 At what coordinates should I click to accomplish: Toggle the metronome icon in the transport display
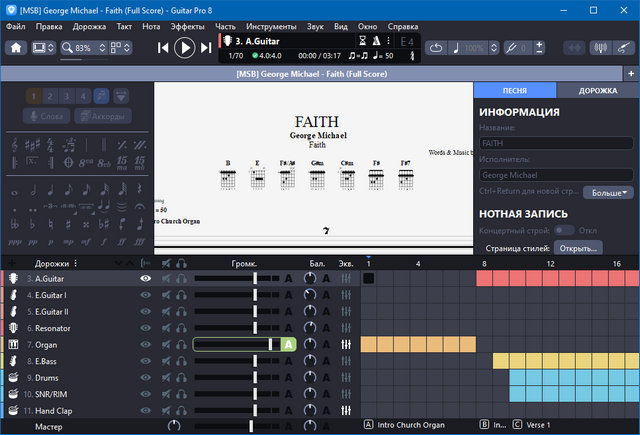[x=376, y=41]
